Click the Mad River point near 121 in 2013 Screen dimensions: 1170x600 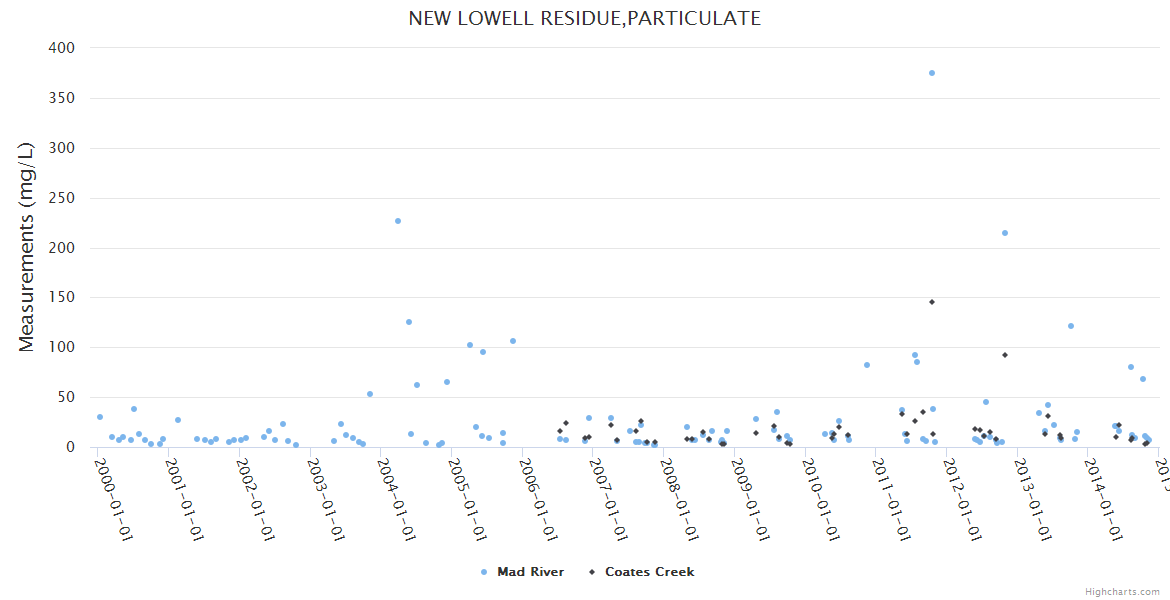tap(1071, 326)
